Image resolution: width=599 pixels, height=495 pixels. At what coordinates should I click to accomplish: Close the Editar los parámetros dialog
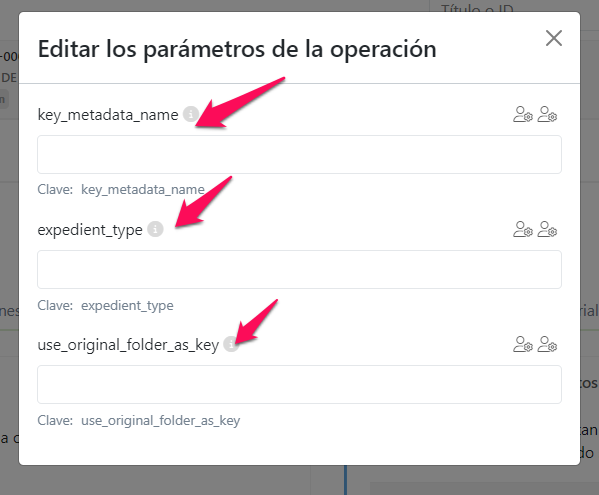(x=554, y=38)
